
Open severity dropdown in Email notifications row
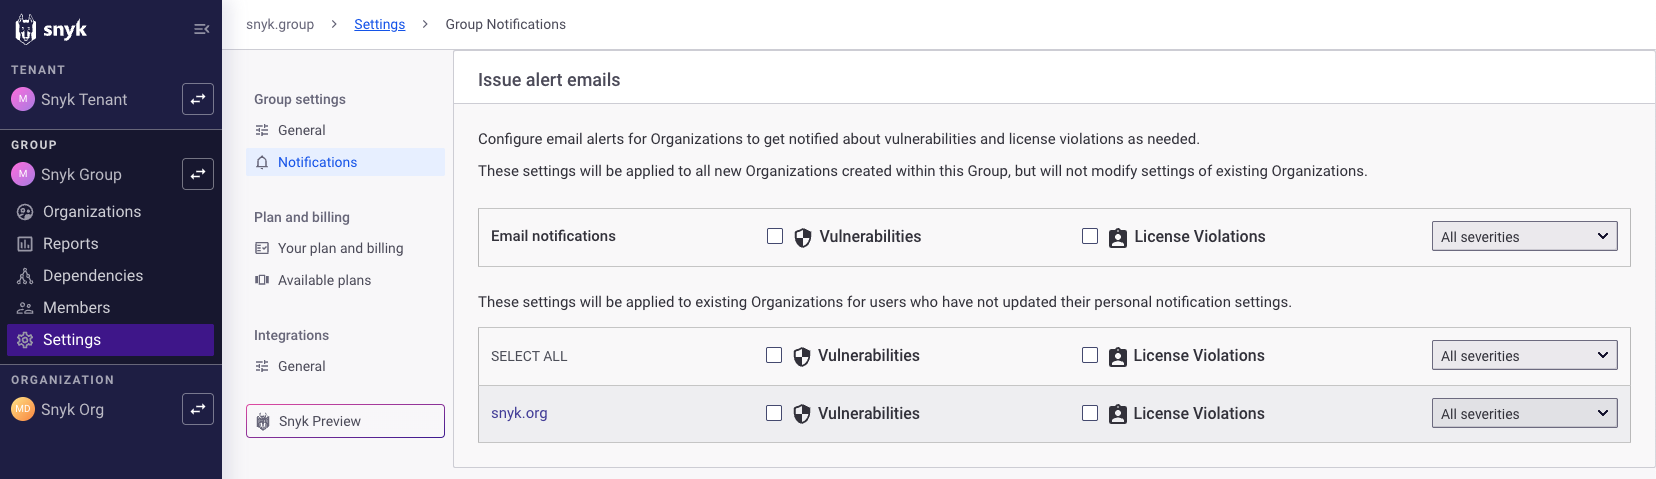pos(1524,237)
